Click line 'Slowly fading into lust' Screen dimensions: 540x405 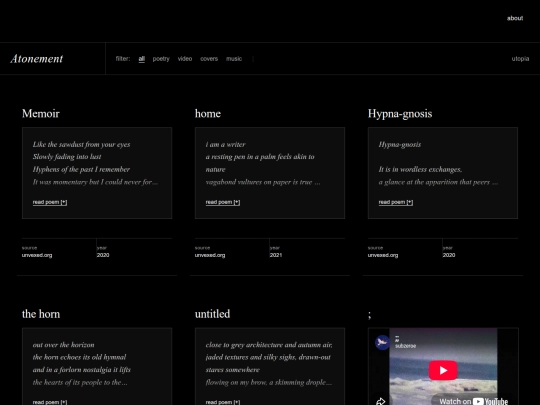click(x=67, y=157)
